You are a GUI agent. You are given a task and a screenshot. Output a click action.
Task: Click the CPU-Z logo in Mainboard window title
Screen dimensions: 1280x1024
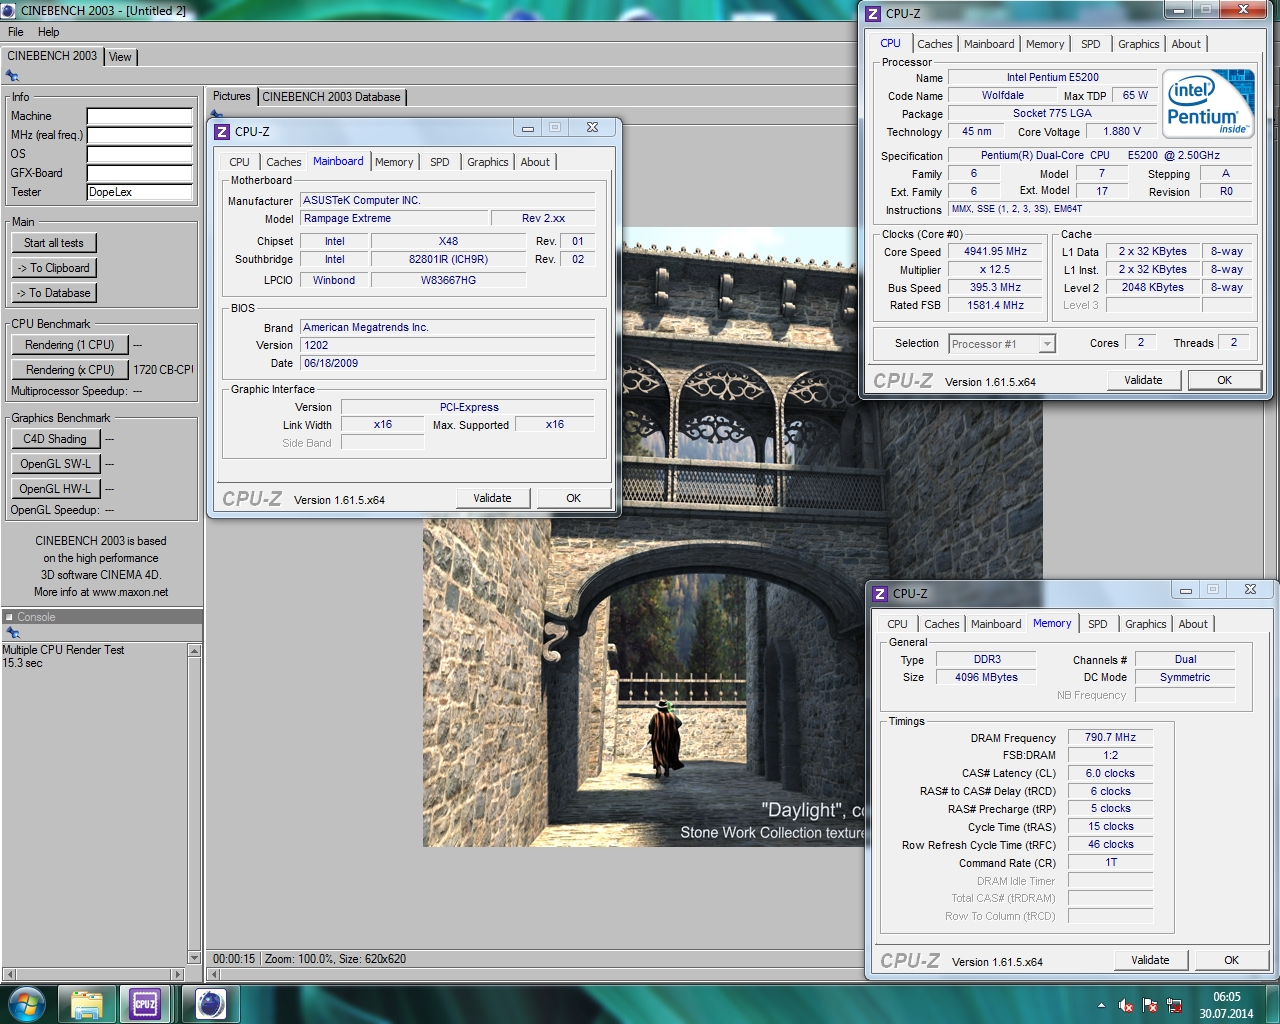223,131
